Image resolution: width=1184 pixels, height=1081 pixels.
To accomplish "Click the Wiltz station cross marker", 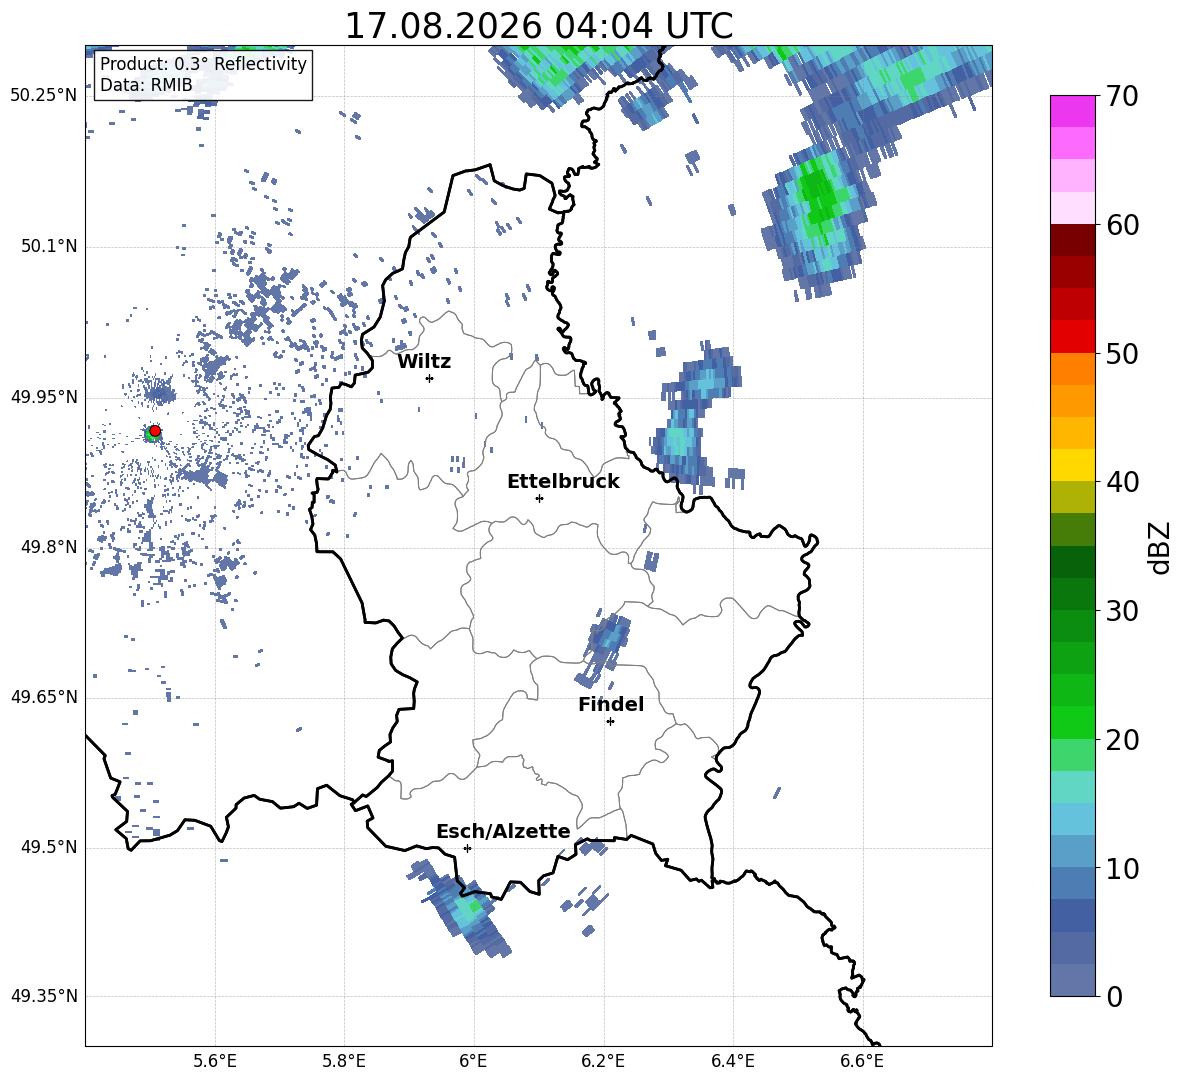I will pos(430,378).
